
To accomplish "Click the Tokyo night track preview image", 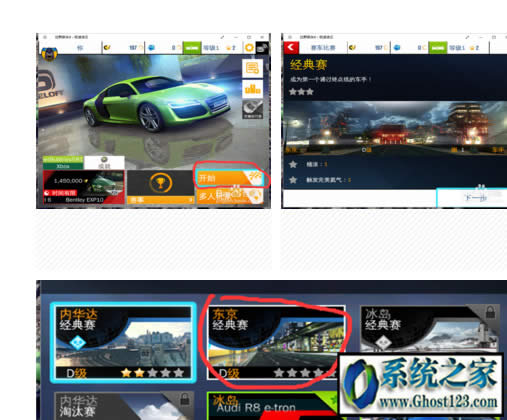I will (395, 127).
